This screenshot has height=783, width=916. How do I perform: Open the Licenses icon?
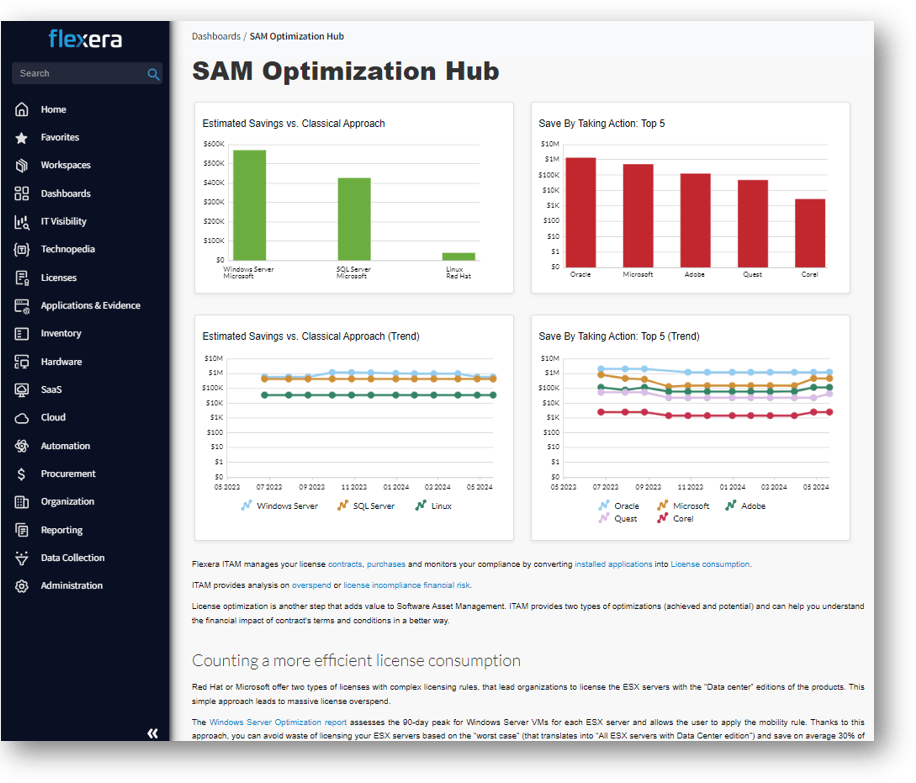click(x=22, y=278)
